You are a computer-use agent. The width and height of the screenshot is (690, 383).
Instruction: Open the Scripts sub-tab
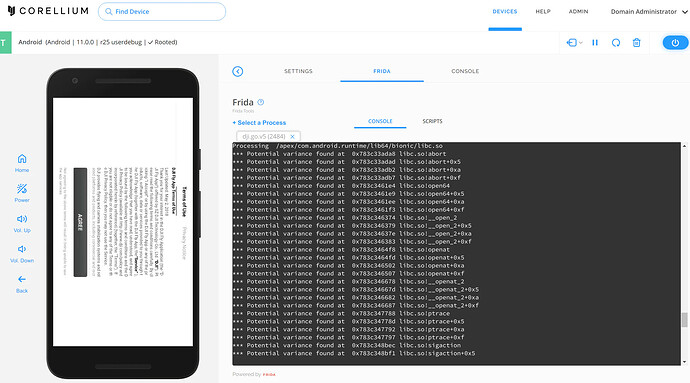click(433, 121)
